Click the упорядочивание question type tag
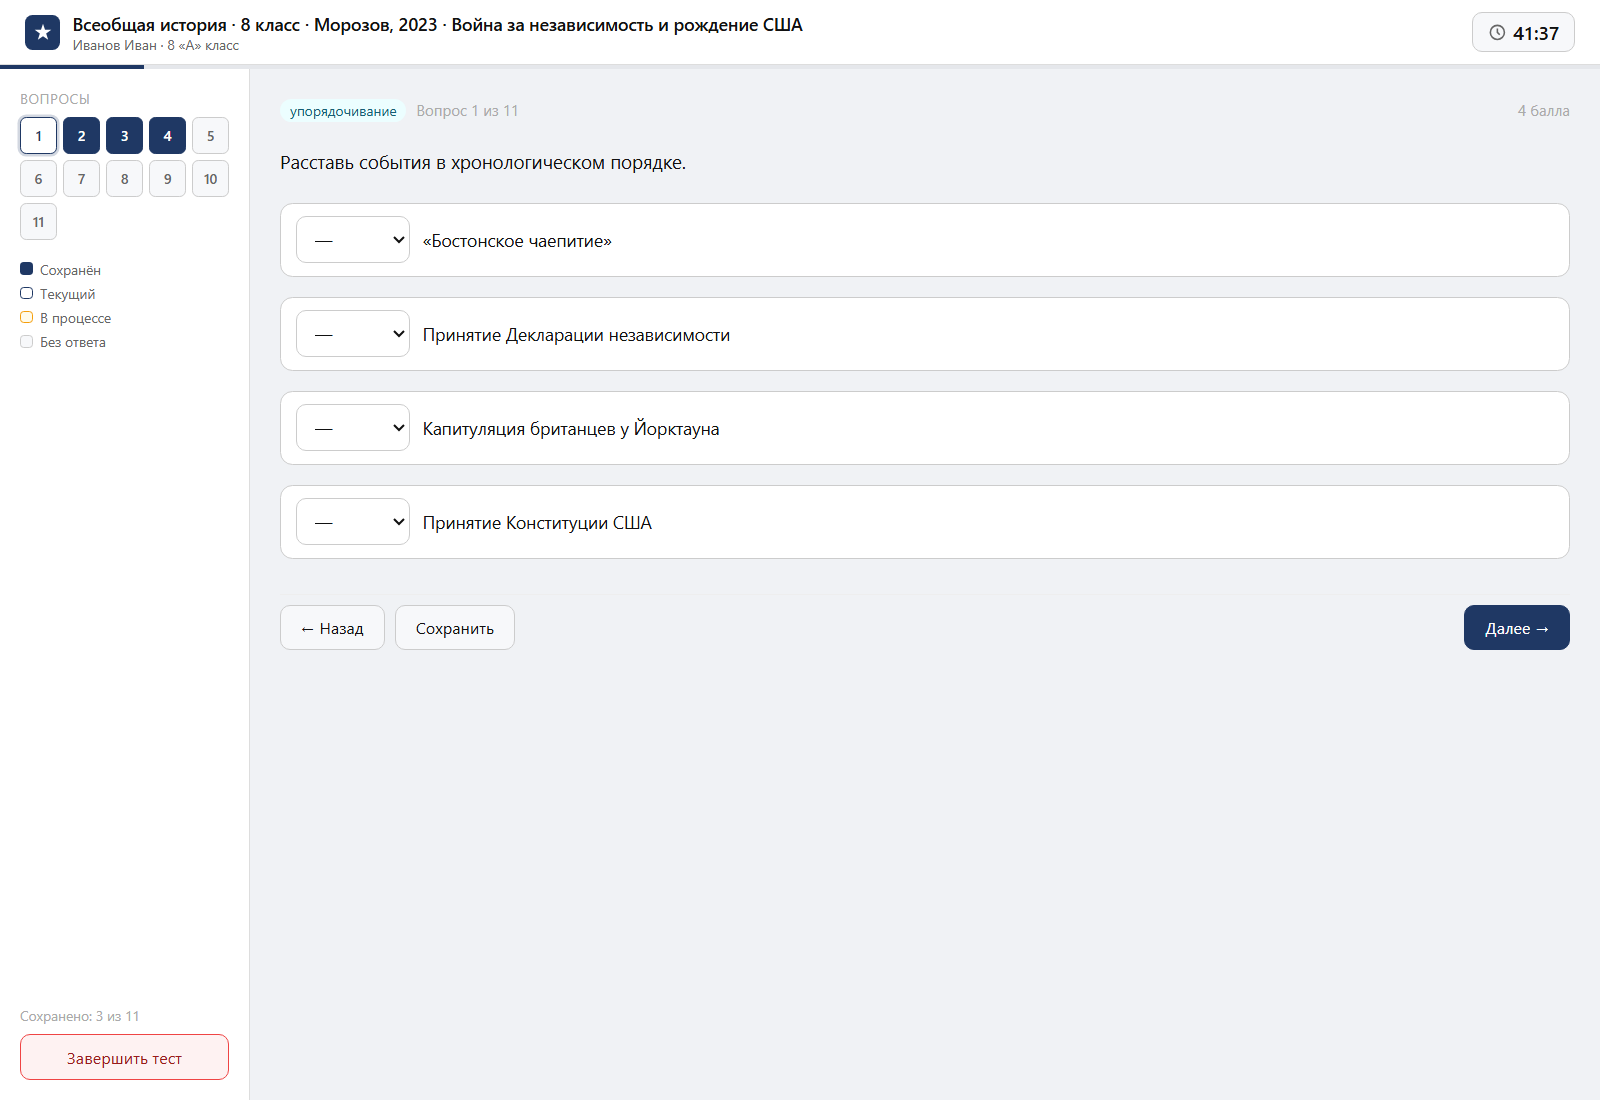1600x1100 pixels. 343,111
